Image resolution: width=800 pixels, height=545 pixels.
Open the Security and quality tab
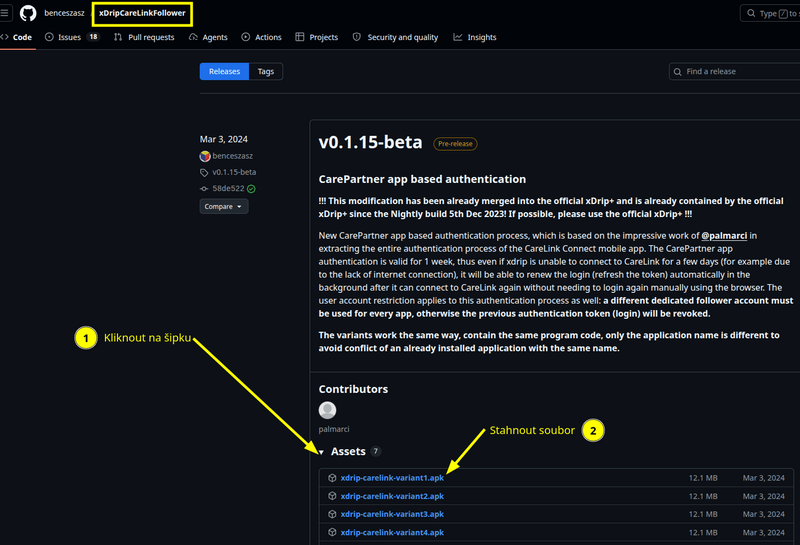click(395, 37)
